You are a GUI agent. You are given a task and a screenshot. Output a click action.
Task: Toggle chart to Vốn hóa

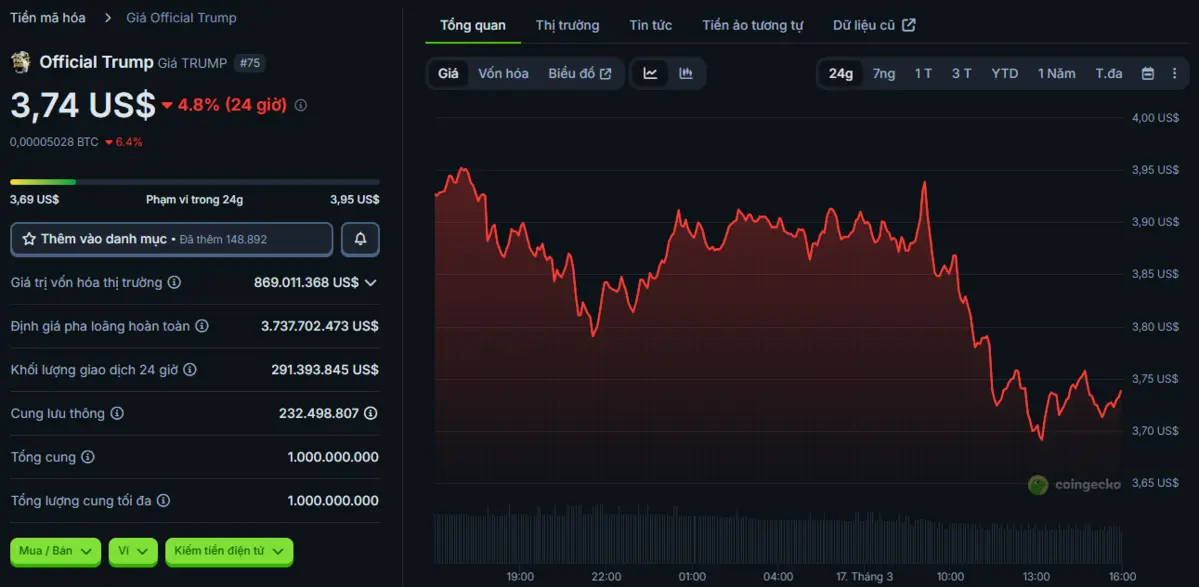[x=503, y=73]
